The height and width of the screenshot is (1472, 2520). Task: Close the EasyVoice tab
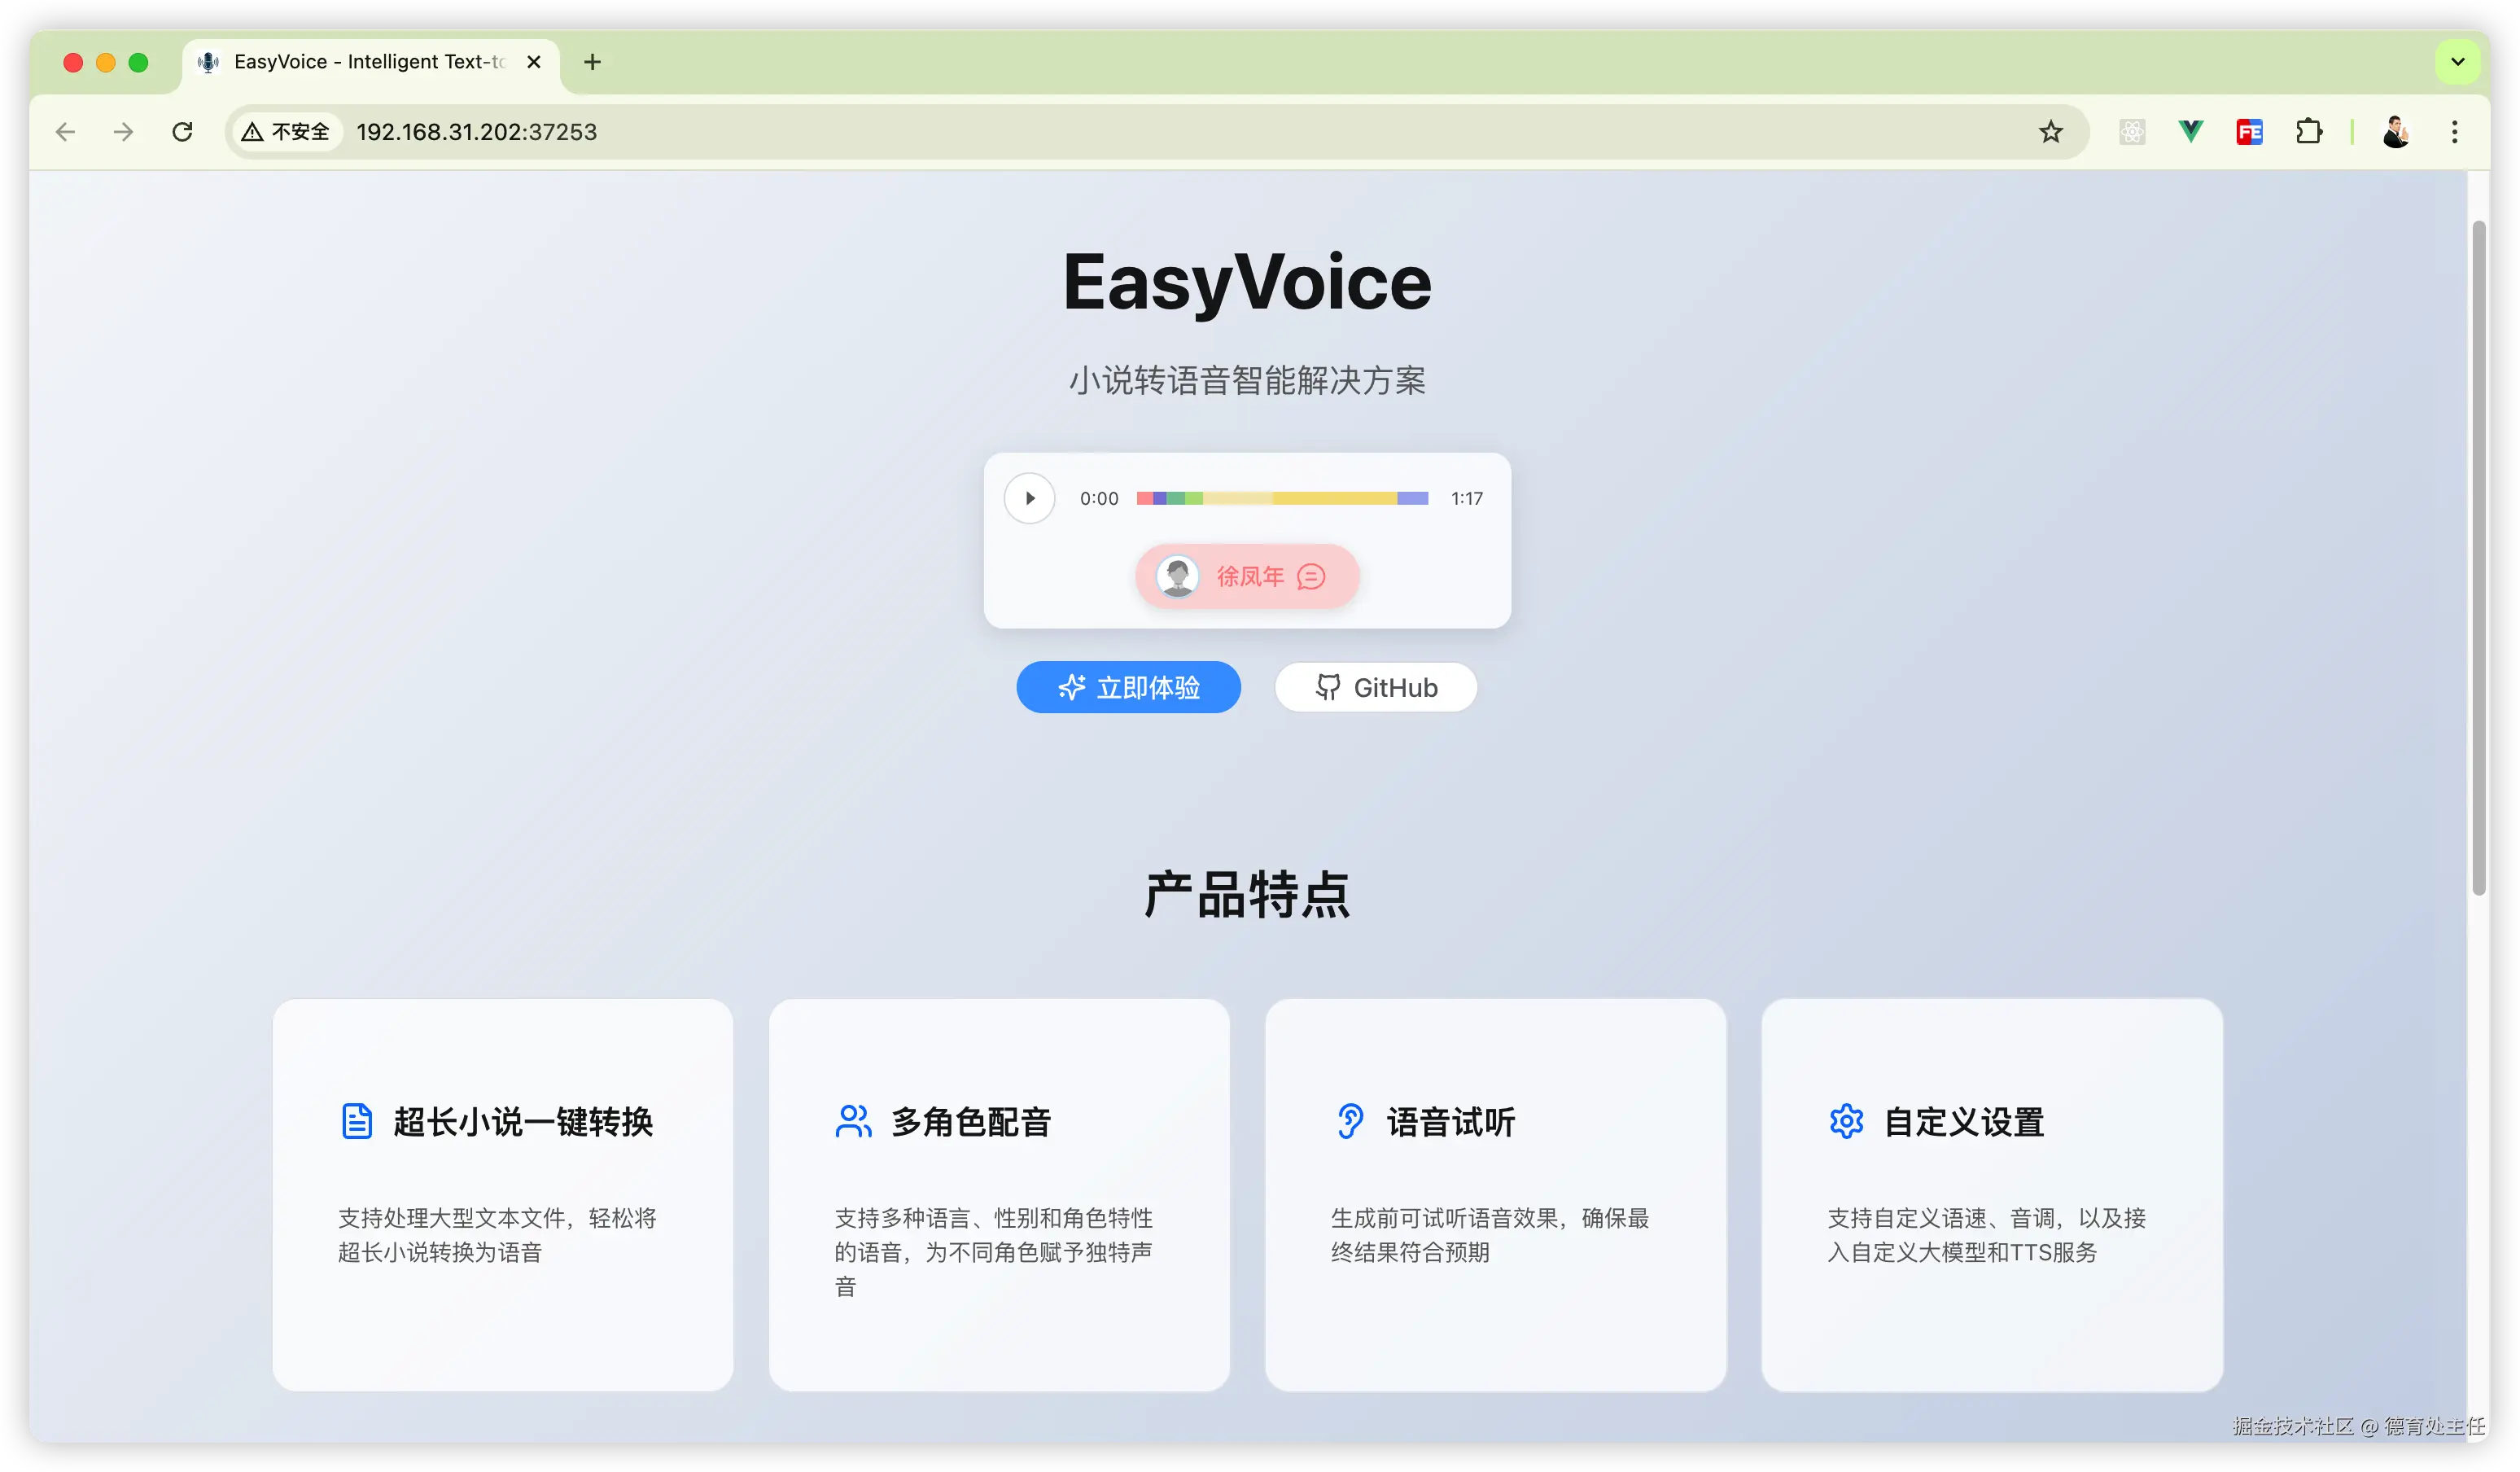(534, 62)
